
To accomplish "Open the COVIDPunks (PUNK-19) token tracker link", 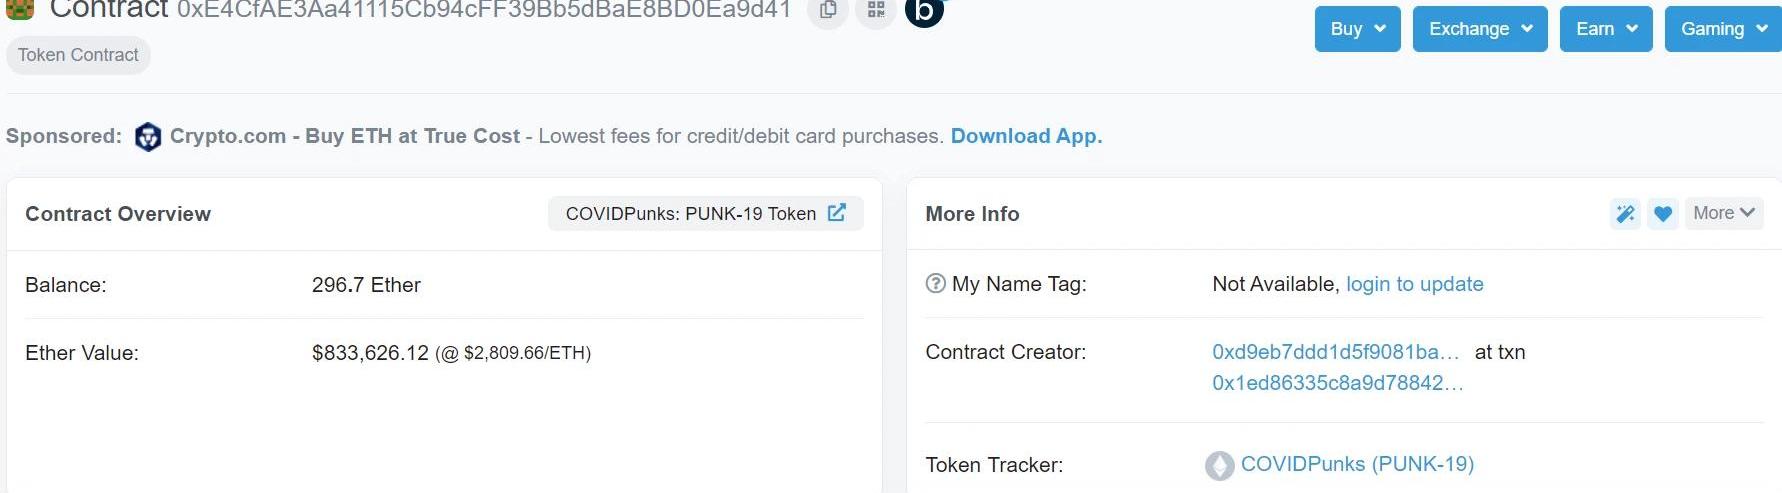I will click(1357, 464).
